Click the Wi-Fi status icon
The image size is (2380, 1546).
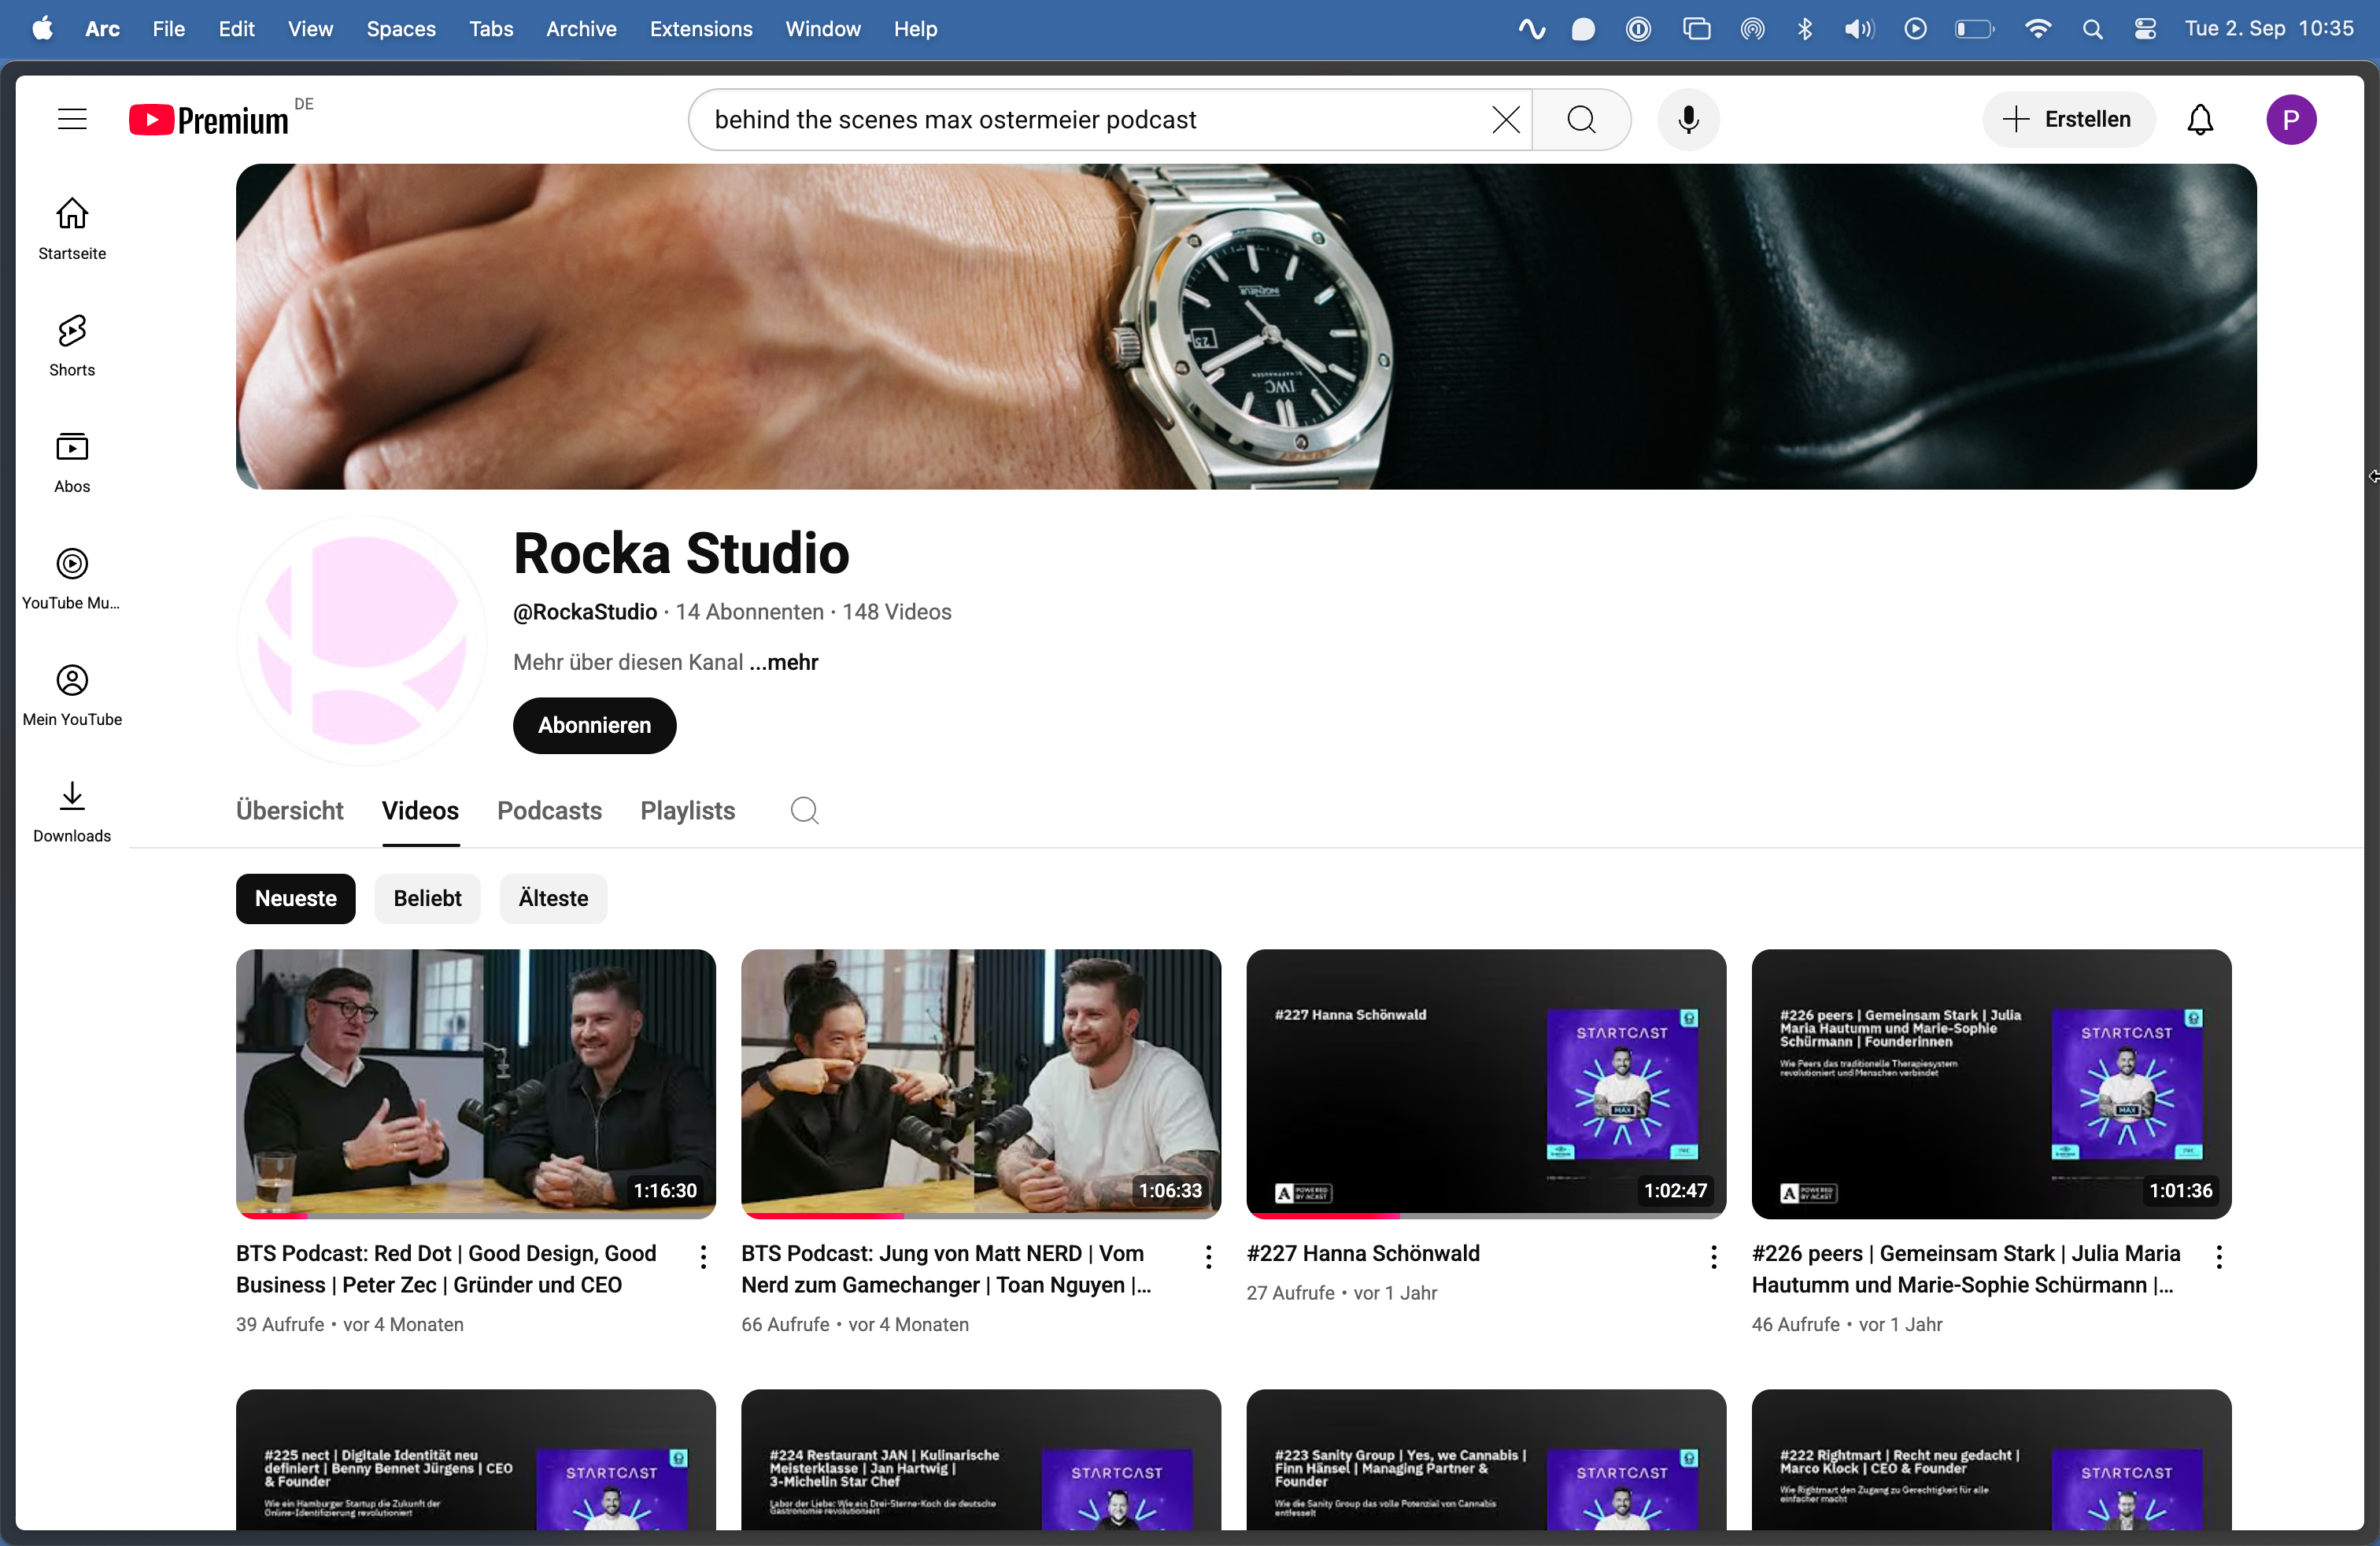(2037, 29)
